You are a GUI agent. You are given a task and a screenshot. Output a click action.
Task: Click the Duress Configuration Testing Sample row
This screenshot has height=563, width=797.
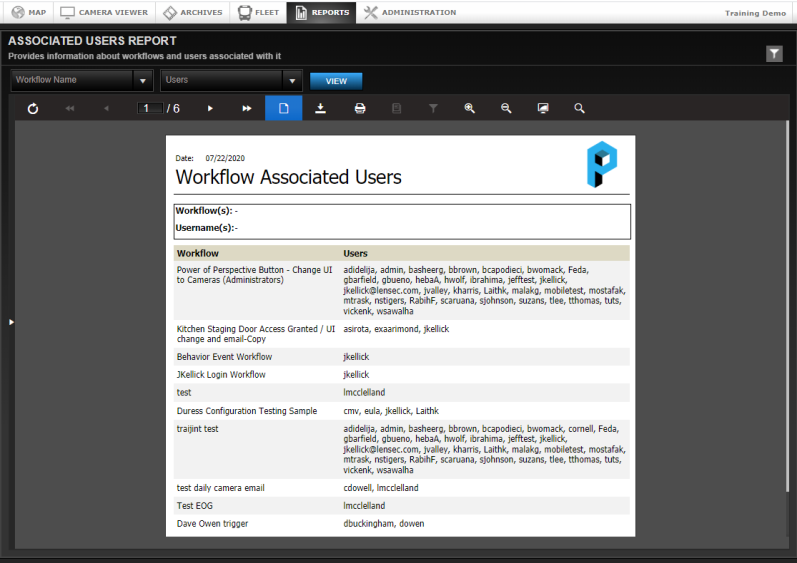coord(402,411)
